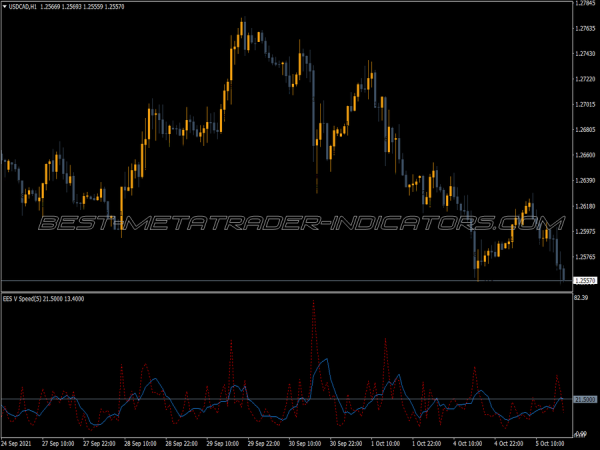Click the 21.5000 indicator value tag
600x450 pixels.
[585, 400]
